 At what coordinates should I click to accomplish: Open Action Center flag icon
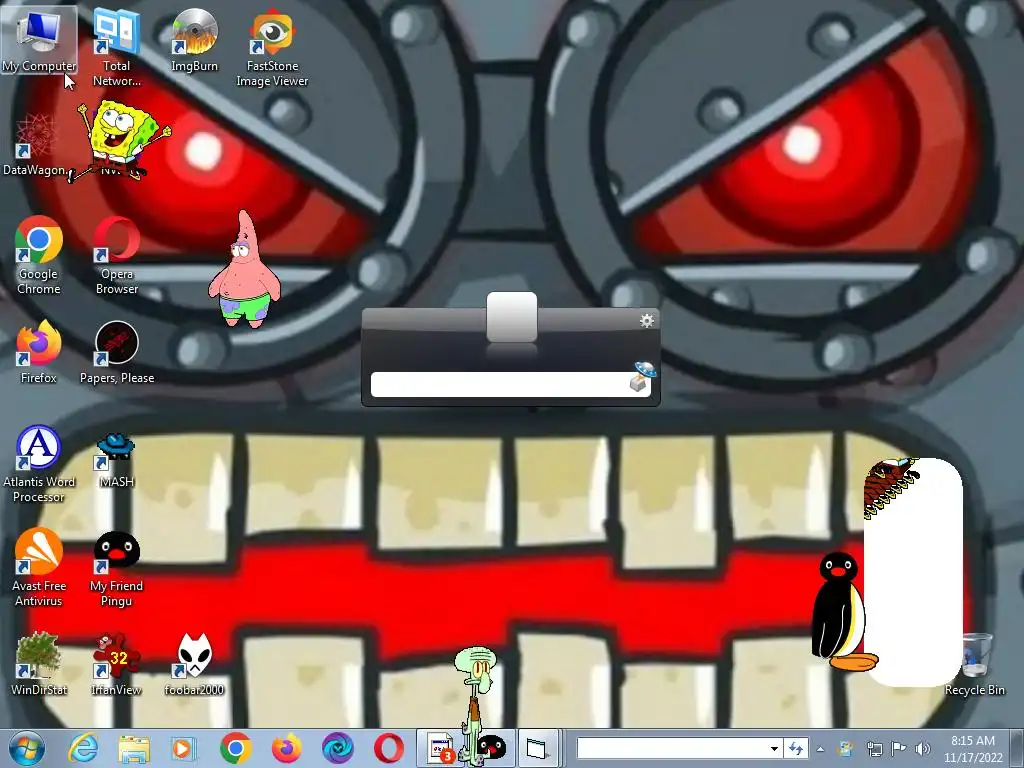(x=899, y=748)
